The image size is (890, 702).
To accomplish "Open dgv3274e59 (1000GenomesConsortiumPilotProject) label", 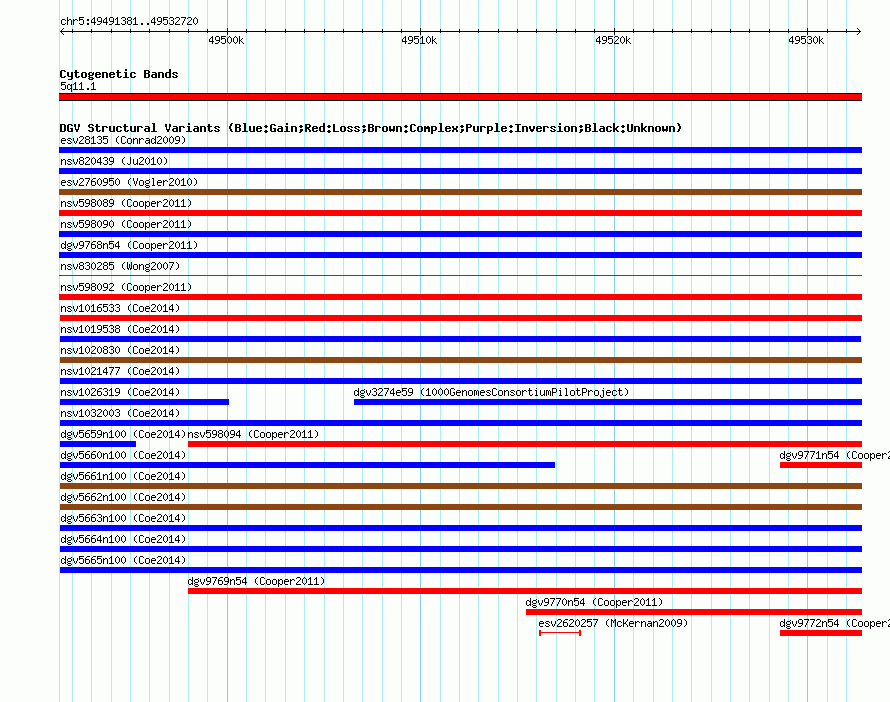I will (x=491, y=392).
